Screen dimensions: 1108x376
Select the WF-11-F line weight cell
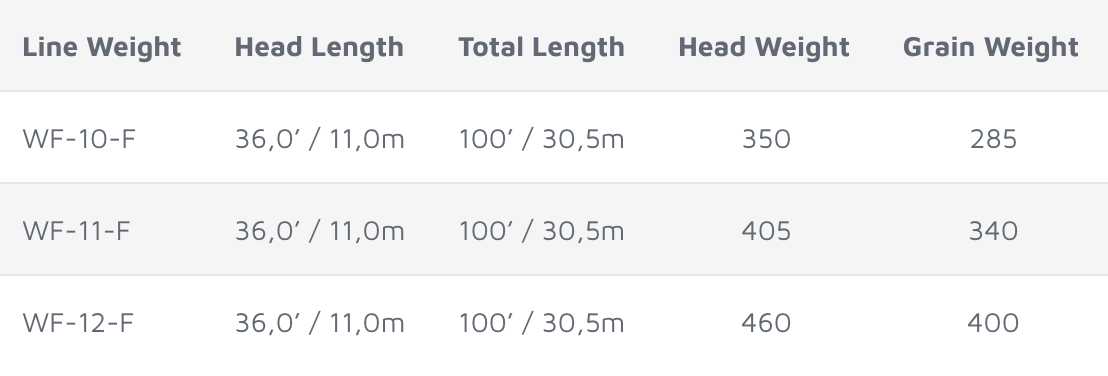(x=76, y=231)
